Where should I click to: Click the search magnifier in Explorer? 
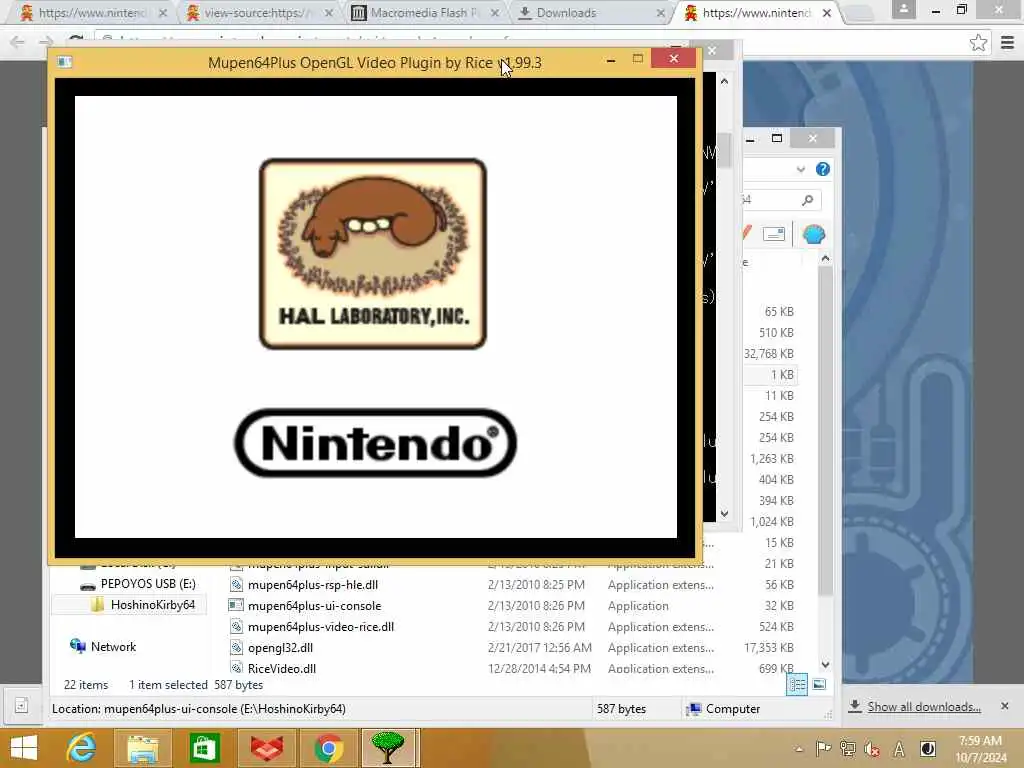[808, 200]
